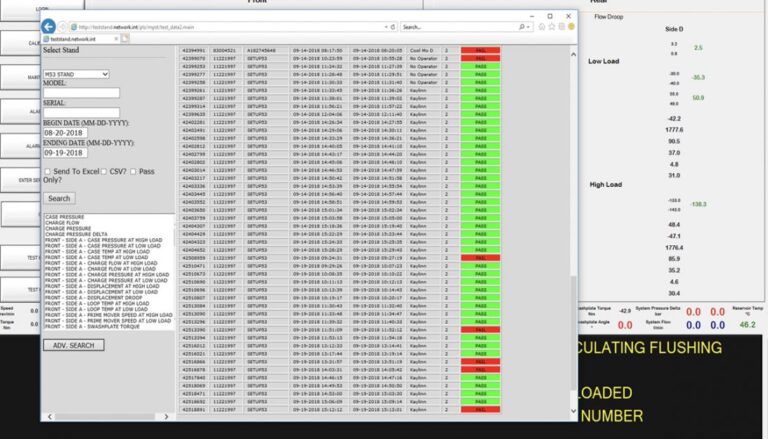Click test ID 42510471 cell
The image size is (768, 439).
(x=193, y=266)
